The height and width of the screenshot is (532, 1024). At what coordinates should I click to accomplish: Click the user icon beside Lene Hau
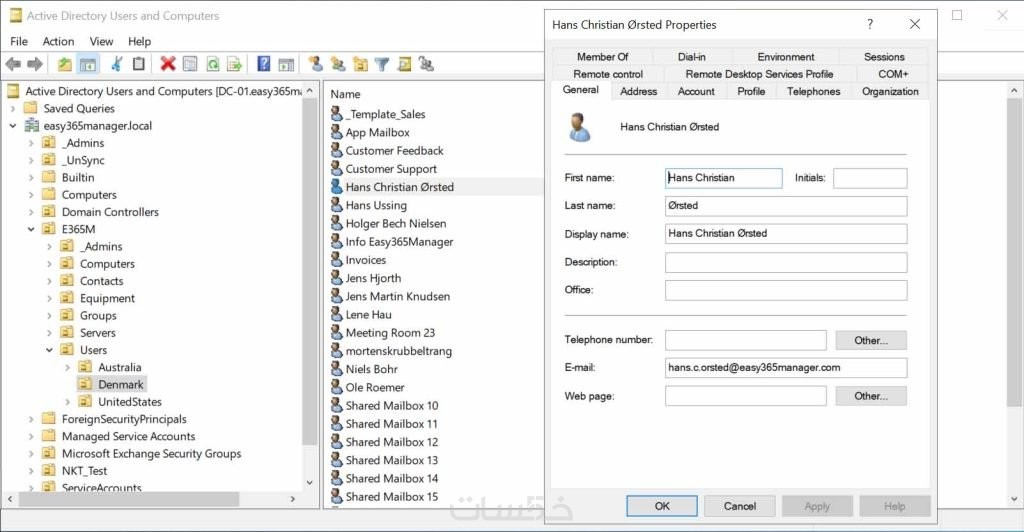(336, 314)
